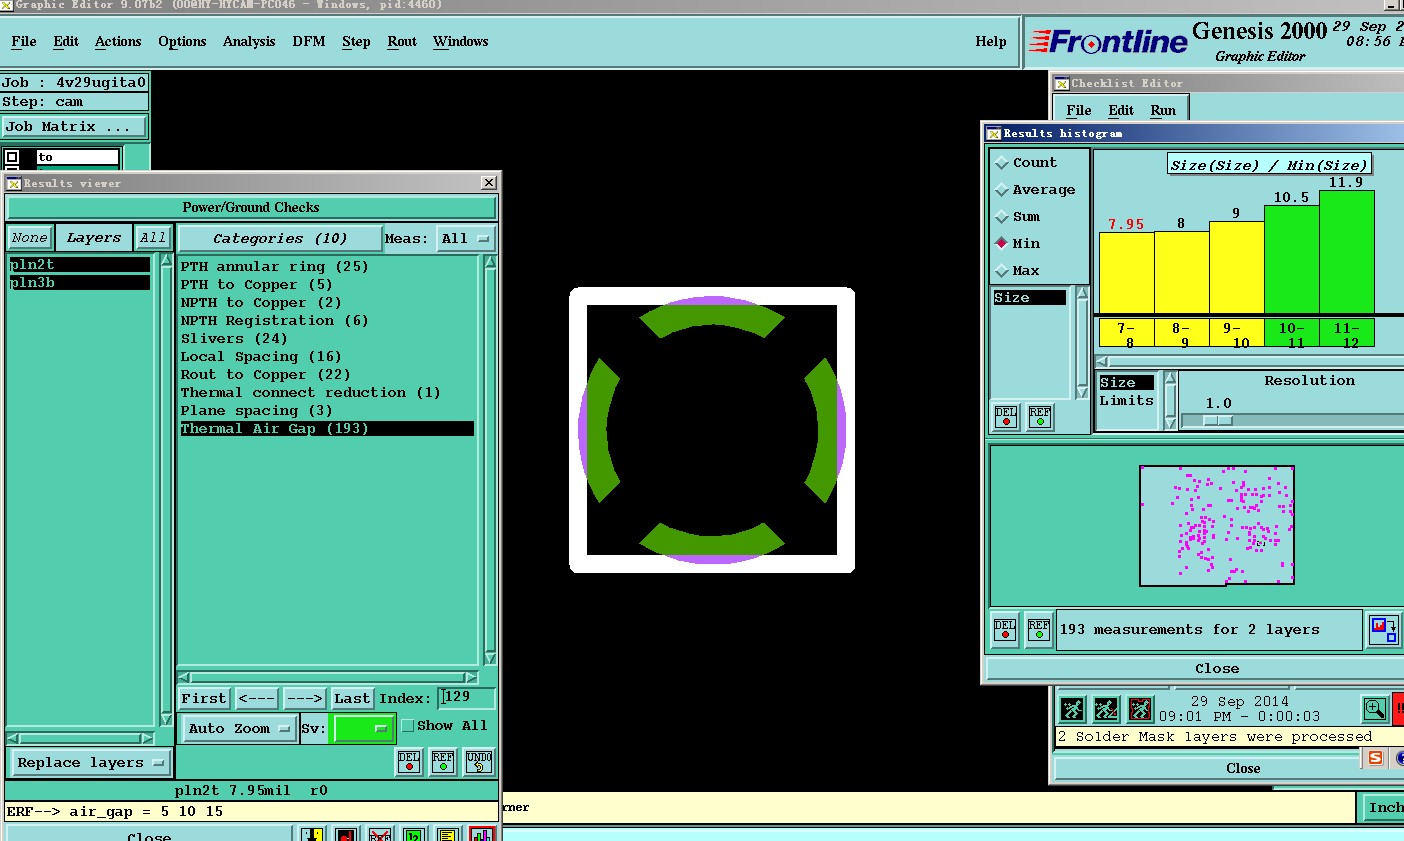The image size is (1404, 841).
Task: Open the DFM menu
Action: coord(309,42)
